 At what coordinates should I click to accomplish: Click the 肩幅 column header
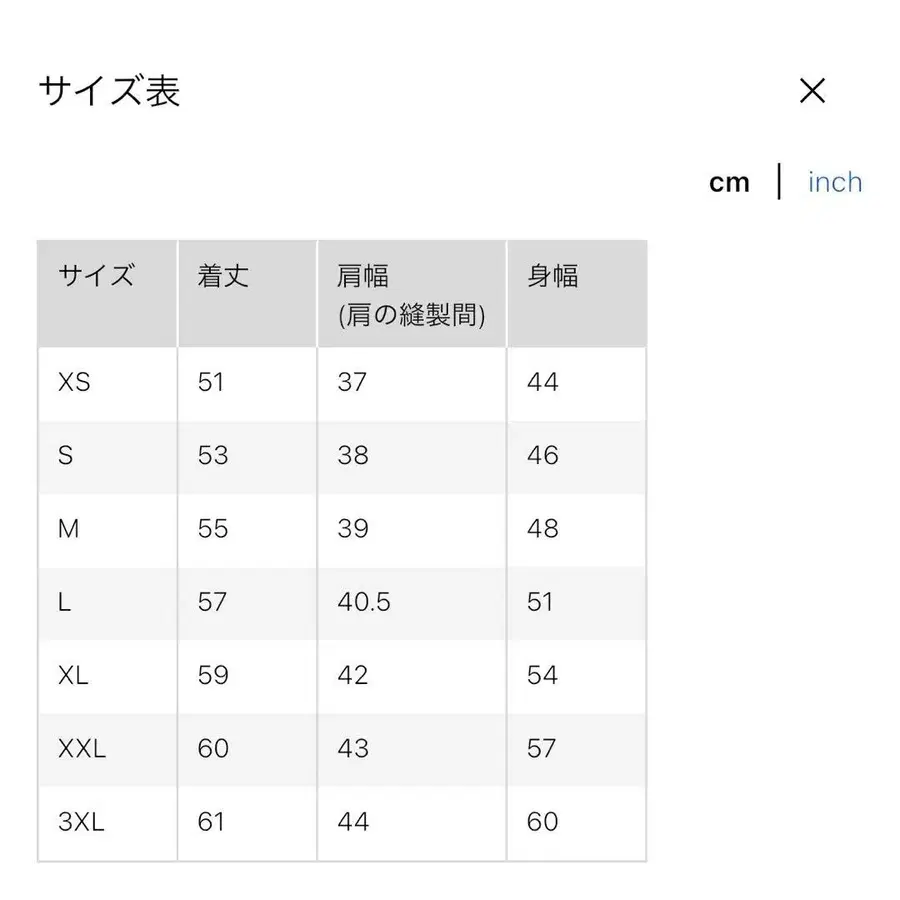pos(360,277)
